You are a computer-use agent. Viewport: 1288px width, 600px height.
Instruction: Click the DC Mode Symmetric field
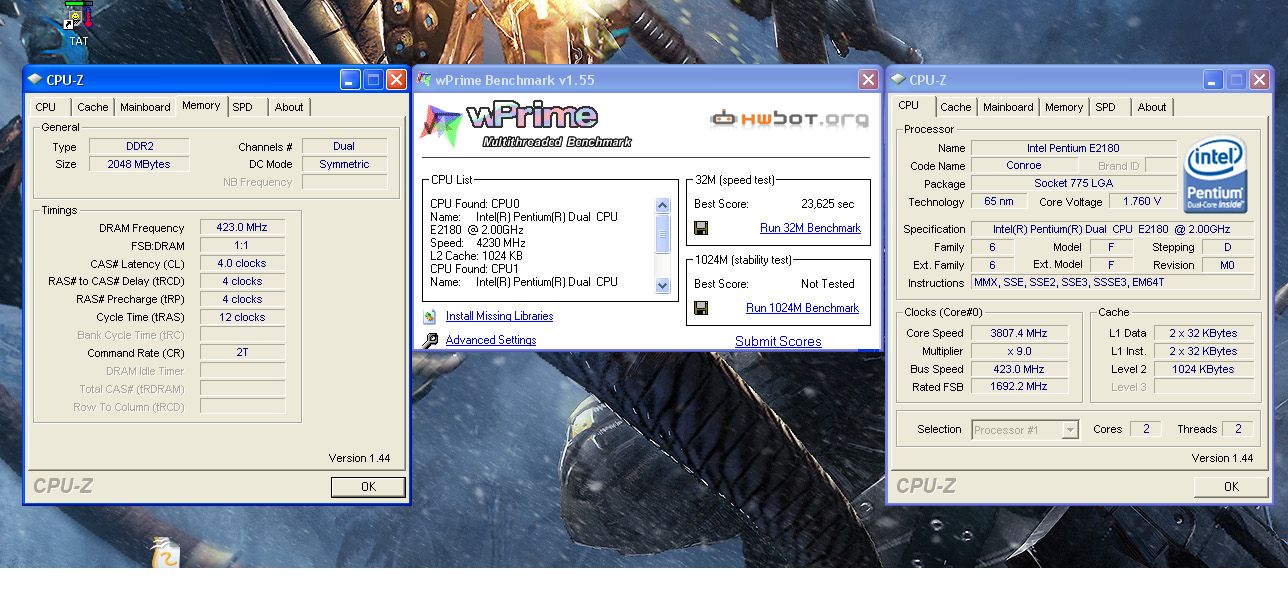click(344, 164)
